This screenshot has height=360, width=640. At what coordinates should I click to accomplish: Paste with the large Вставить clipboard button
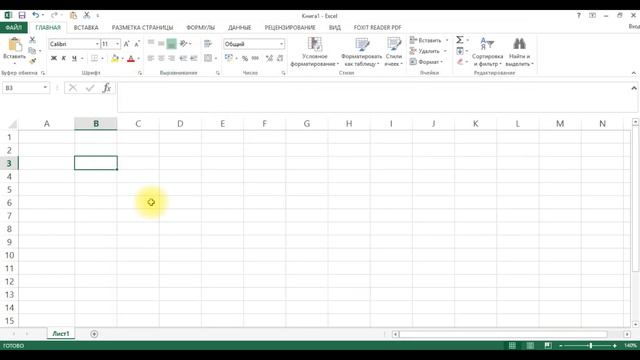[x=14, y=51]
